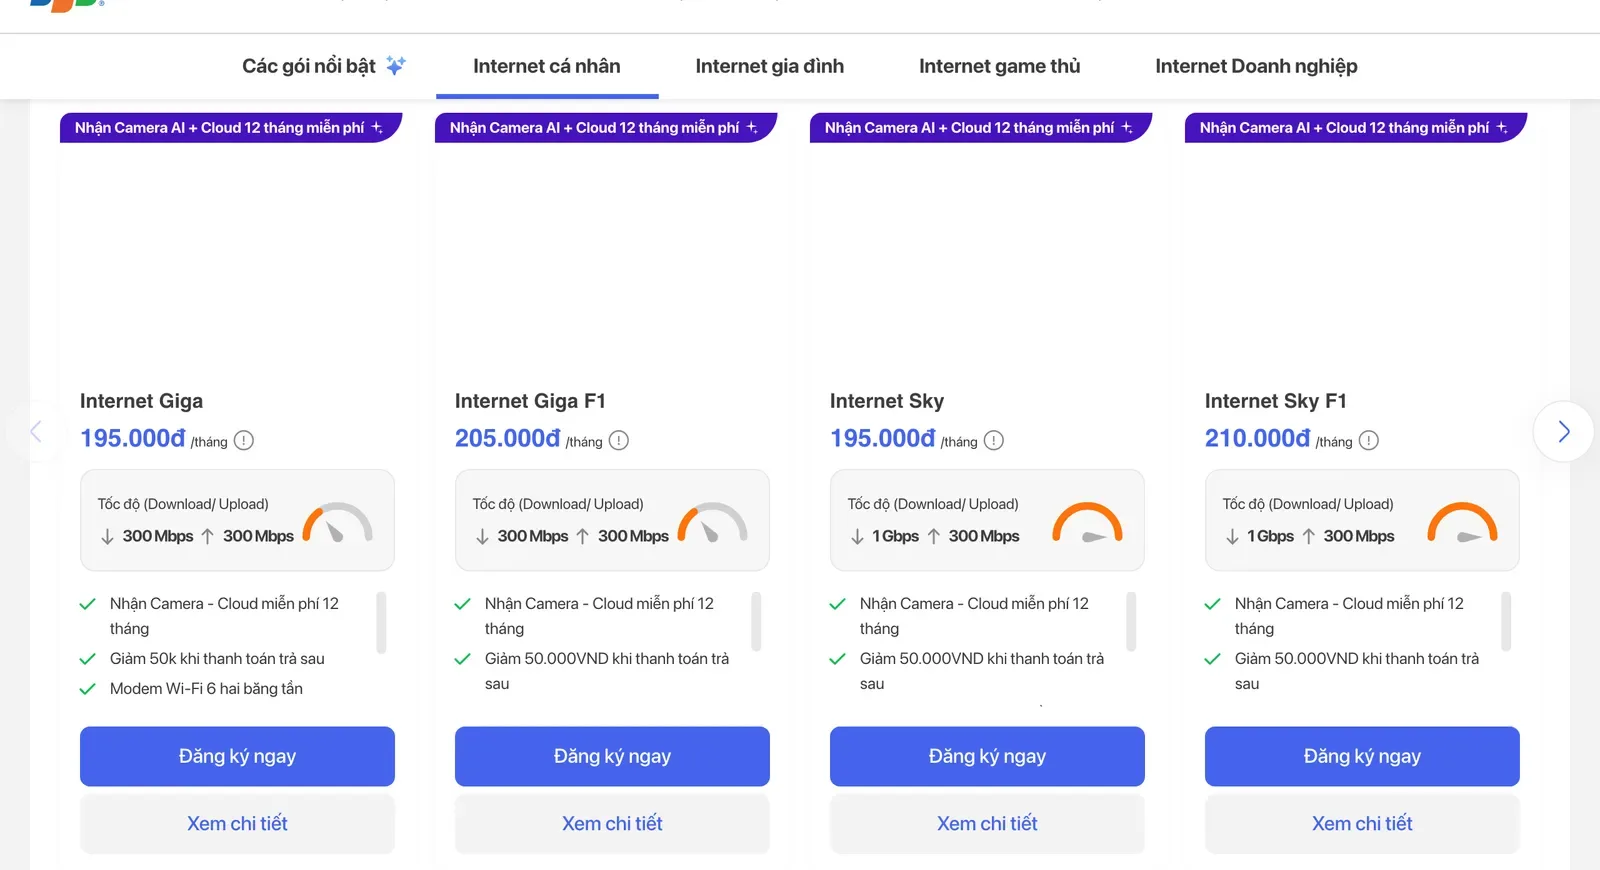Screen dimensions: 1600x870
Task: Click the camera checkmark in Internet Sky card
Action: [838, 604]
